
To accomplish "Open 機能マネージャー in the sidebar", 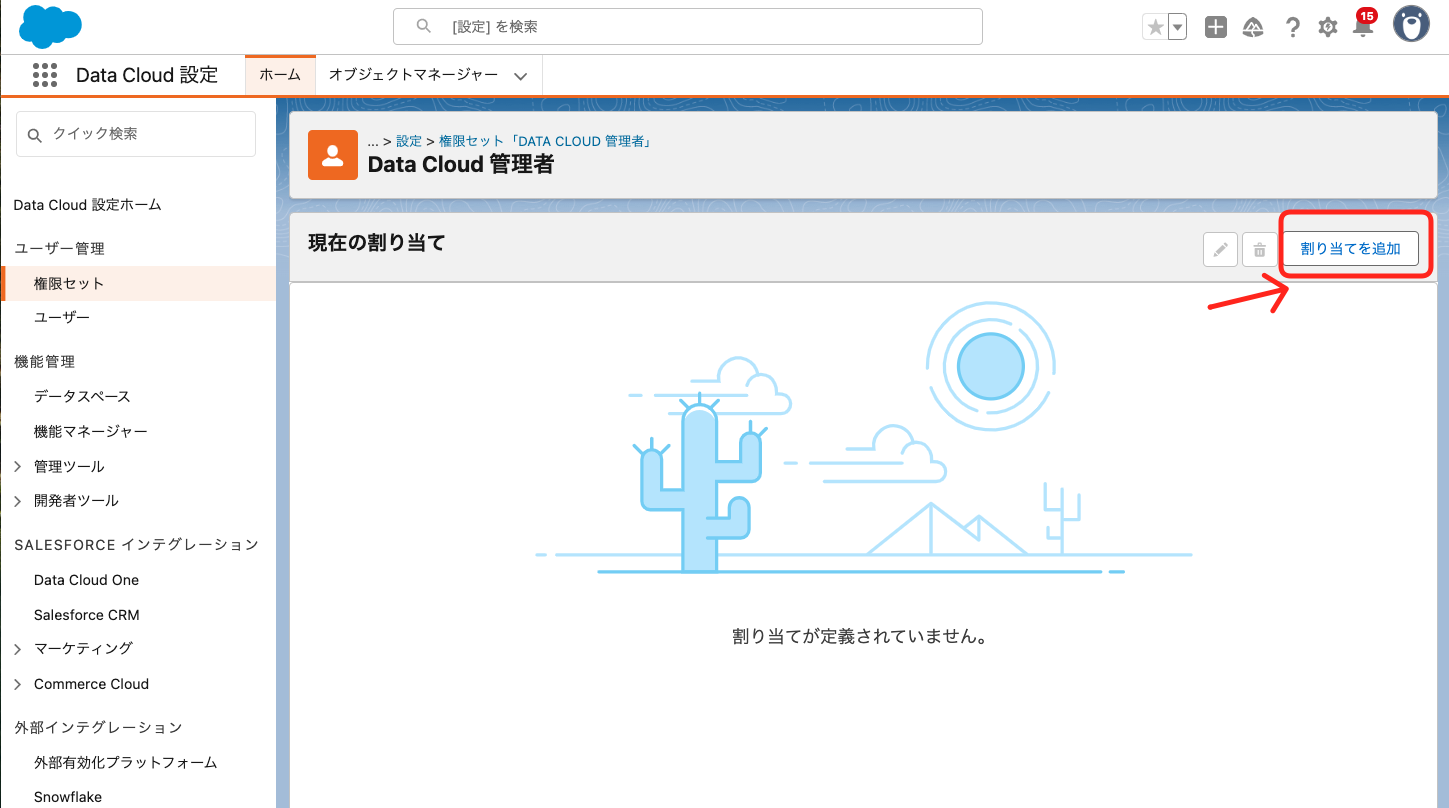I will (x=91, y=432).
